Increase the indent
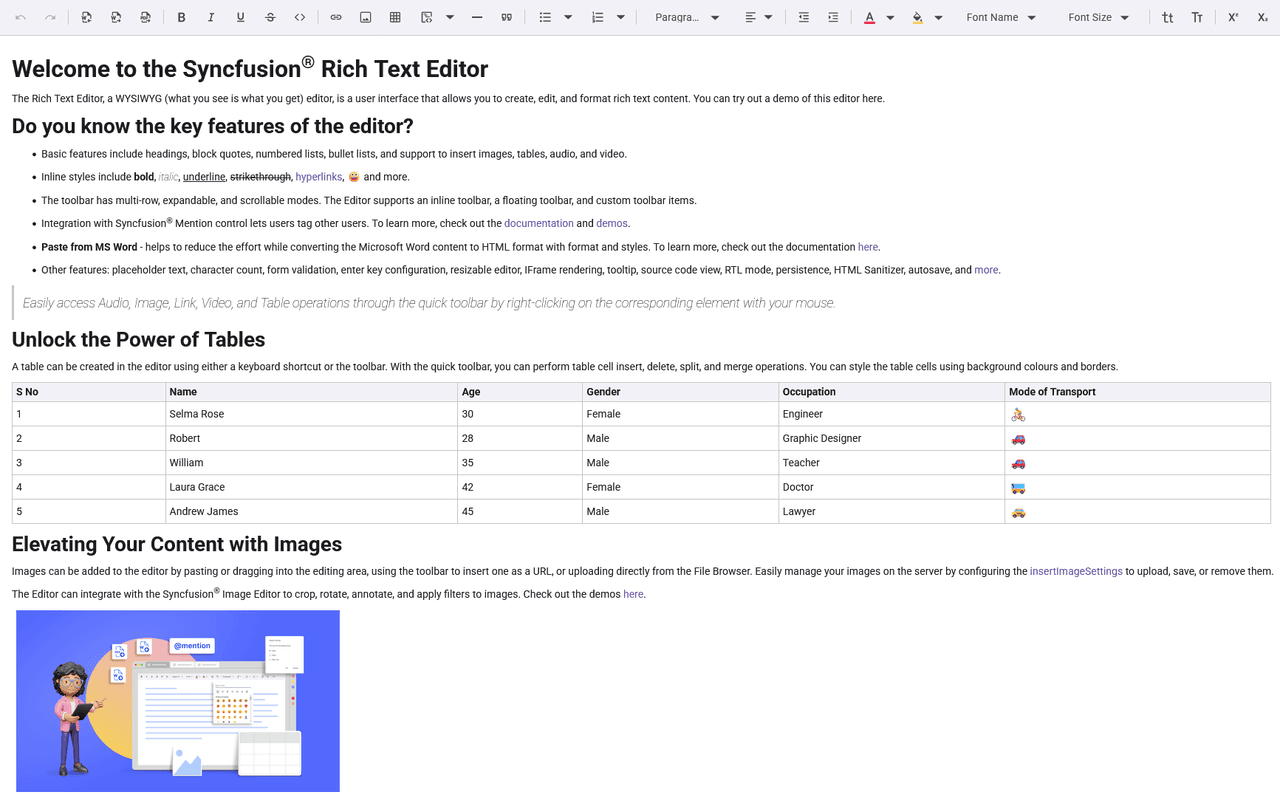This screenshot has height=807, width=1280. click(833, 17)
